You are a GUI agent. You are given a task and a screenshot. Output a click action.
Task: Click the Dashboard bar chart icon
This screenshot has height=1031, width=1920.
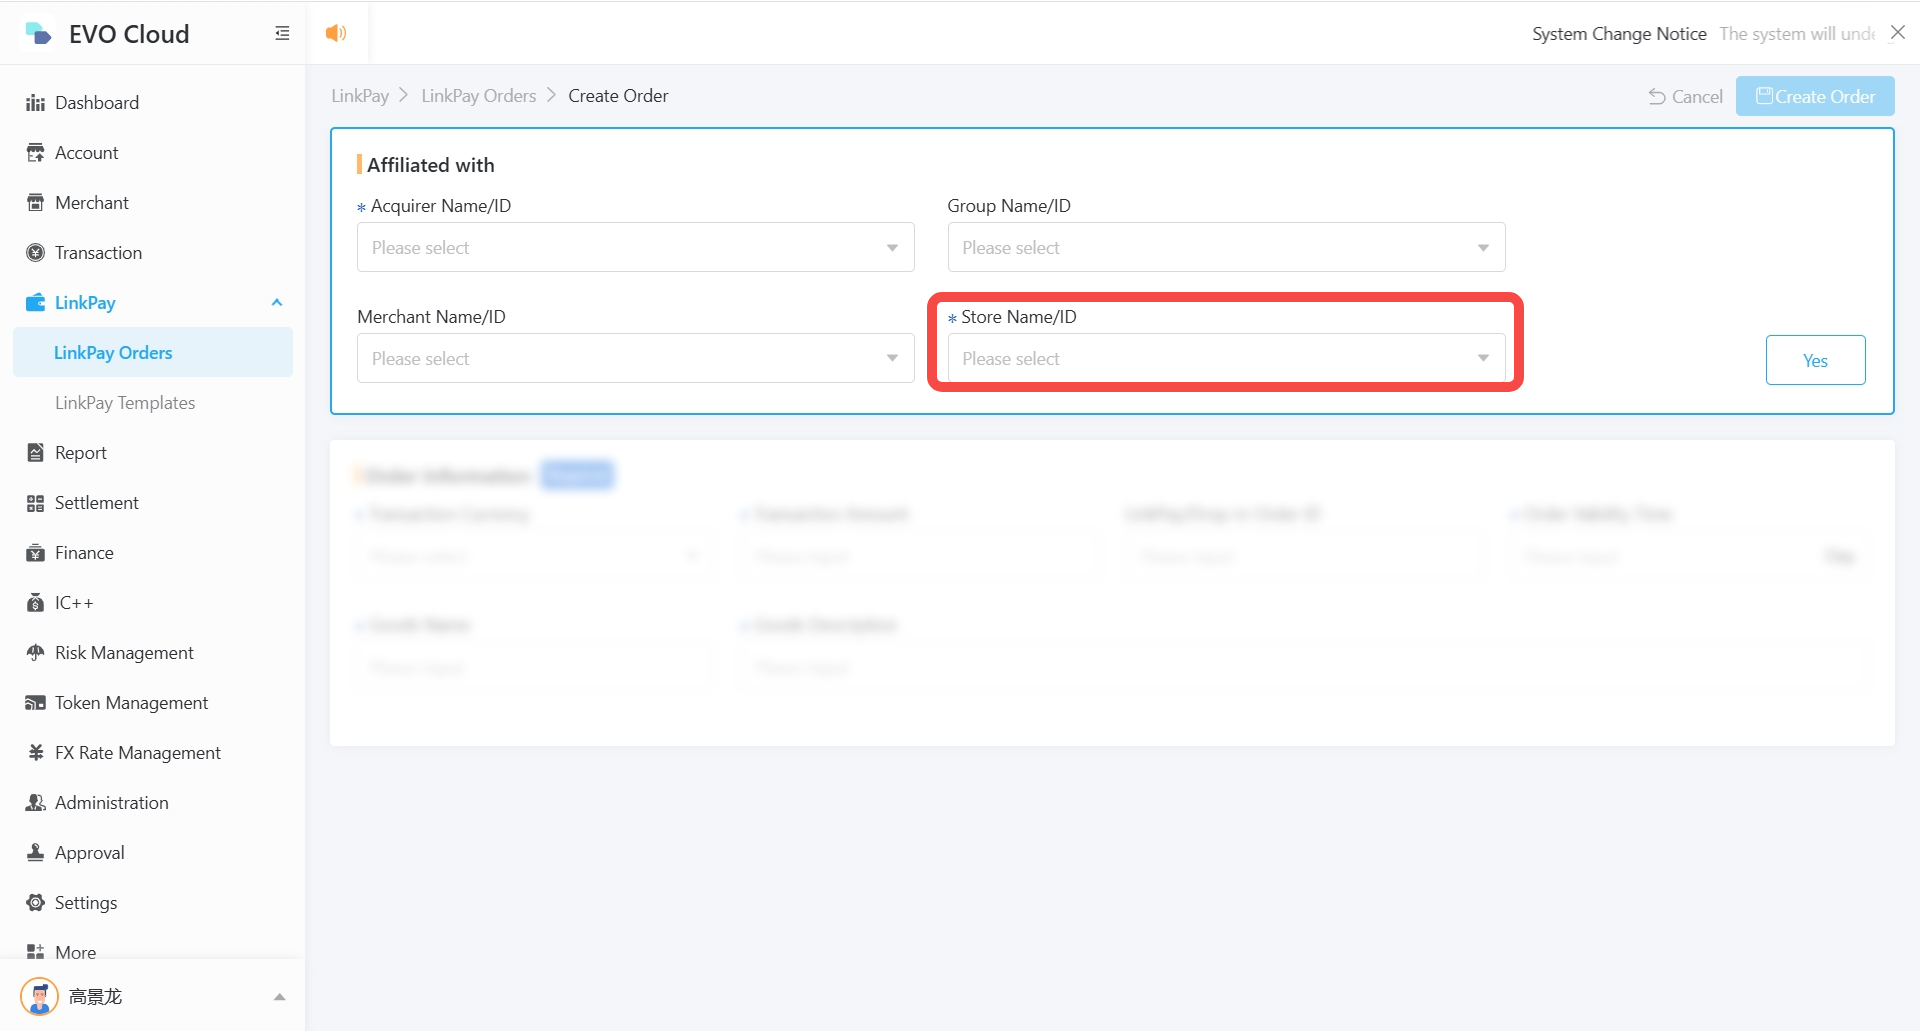[35, 103]
